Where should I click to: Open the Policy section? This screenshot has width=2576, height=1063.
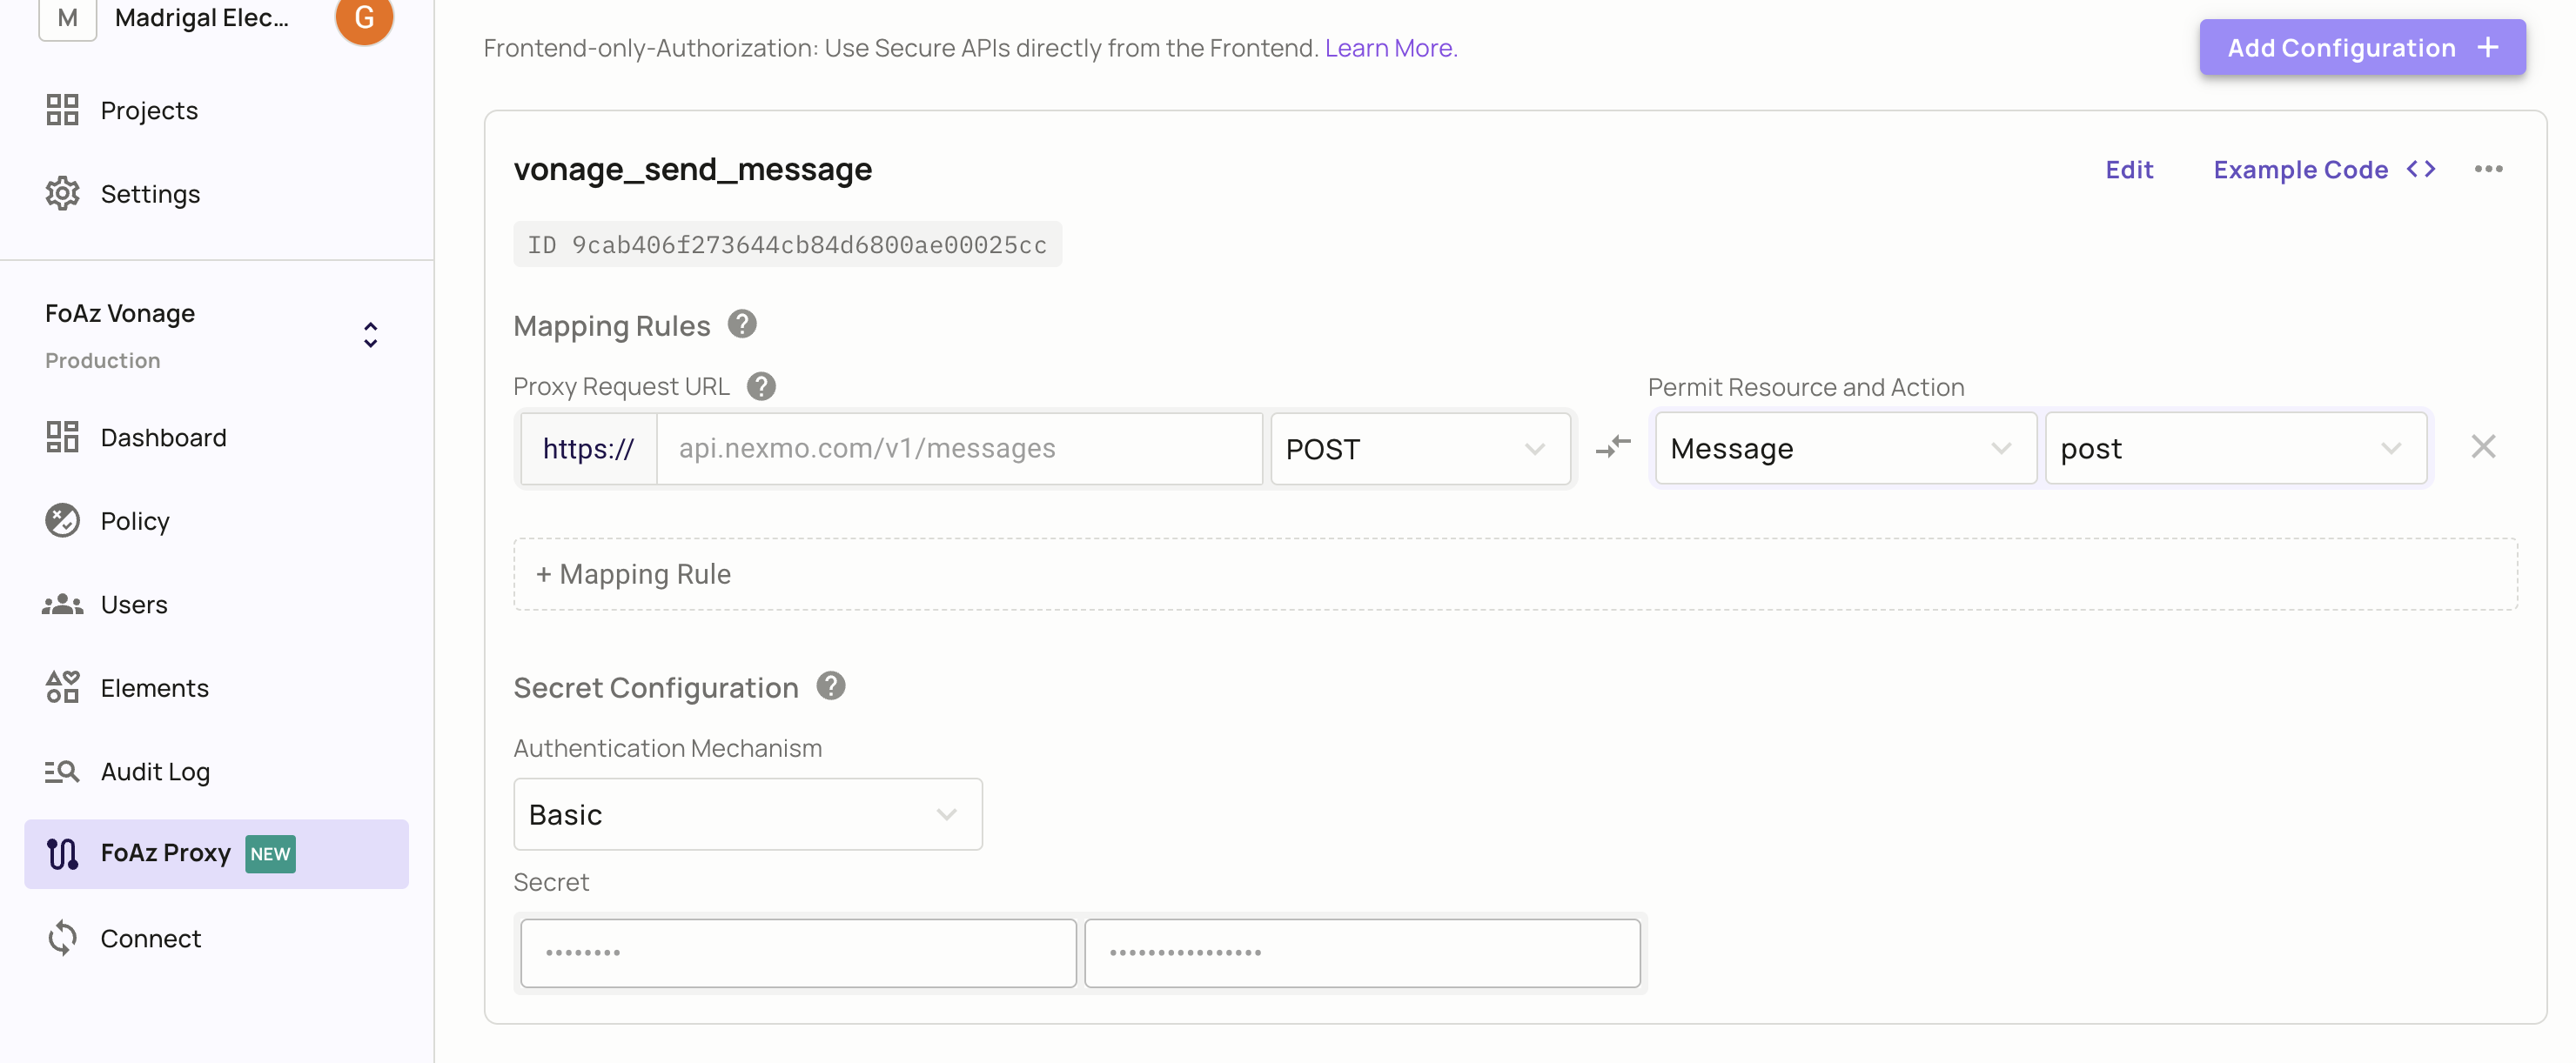click(x=135, y=521)
